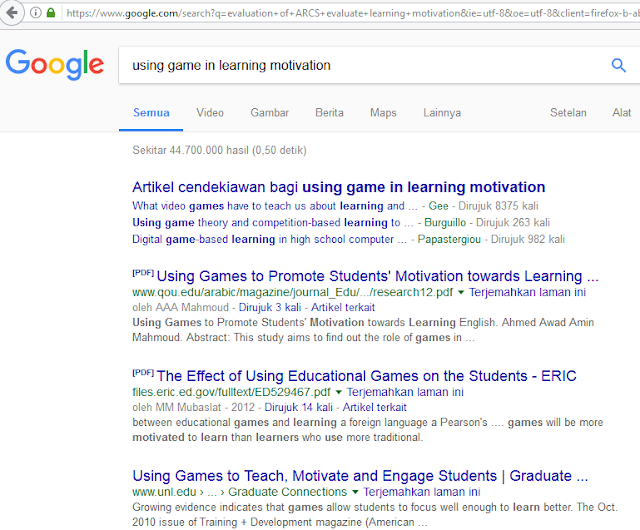Switch to the Gambar tab
640x530 pixels.
coord(269,113)
